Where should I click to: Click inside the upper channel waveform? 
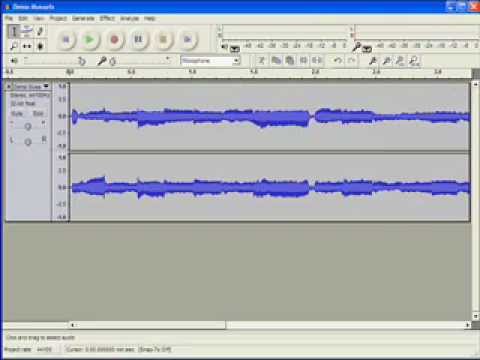point(270,117)
